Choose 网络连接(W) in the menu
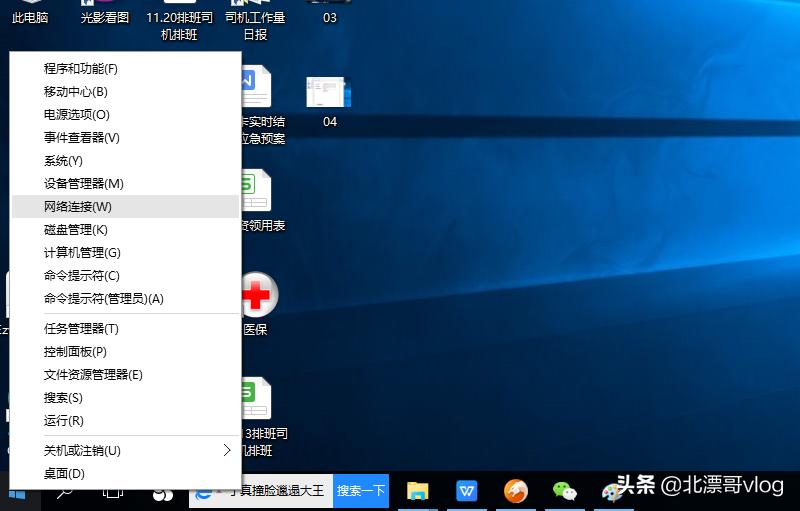Screen dimensions: 800x511 point(125,207)
